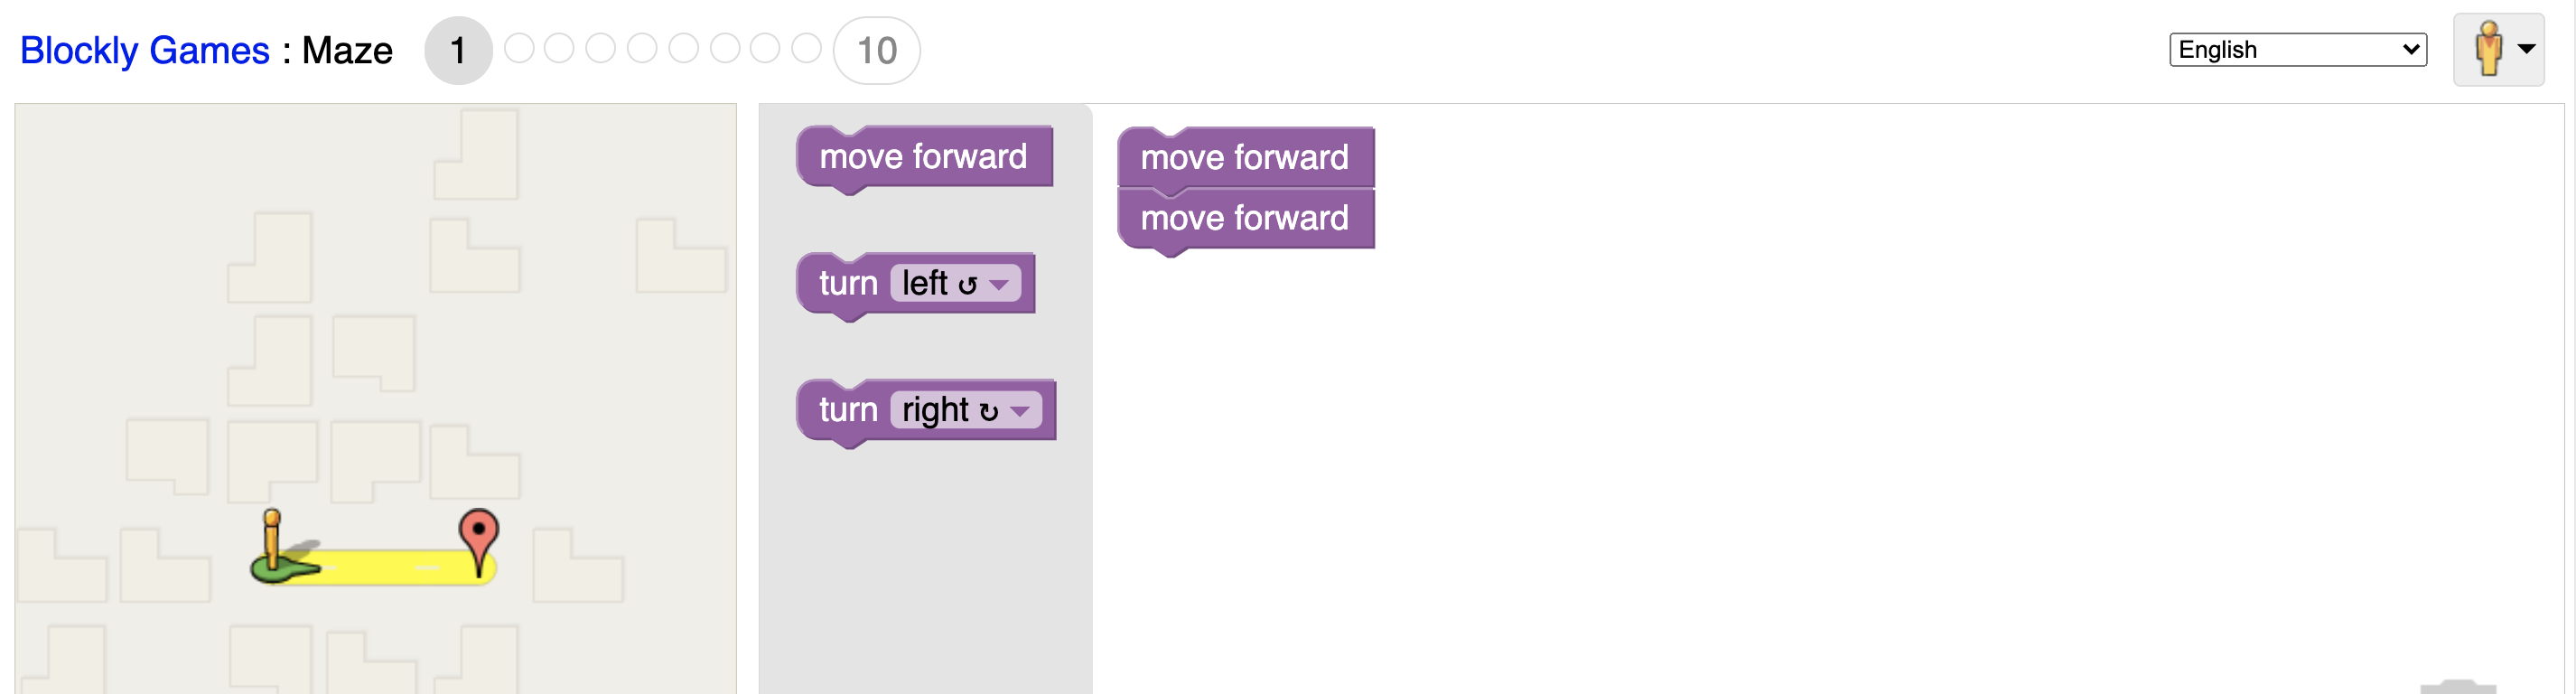Select current level 1 indicator
This screenshot has height=694, width=2576.
point(458,50)
